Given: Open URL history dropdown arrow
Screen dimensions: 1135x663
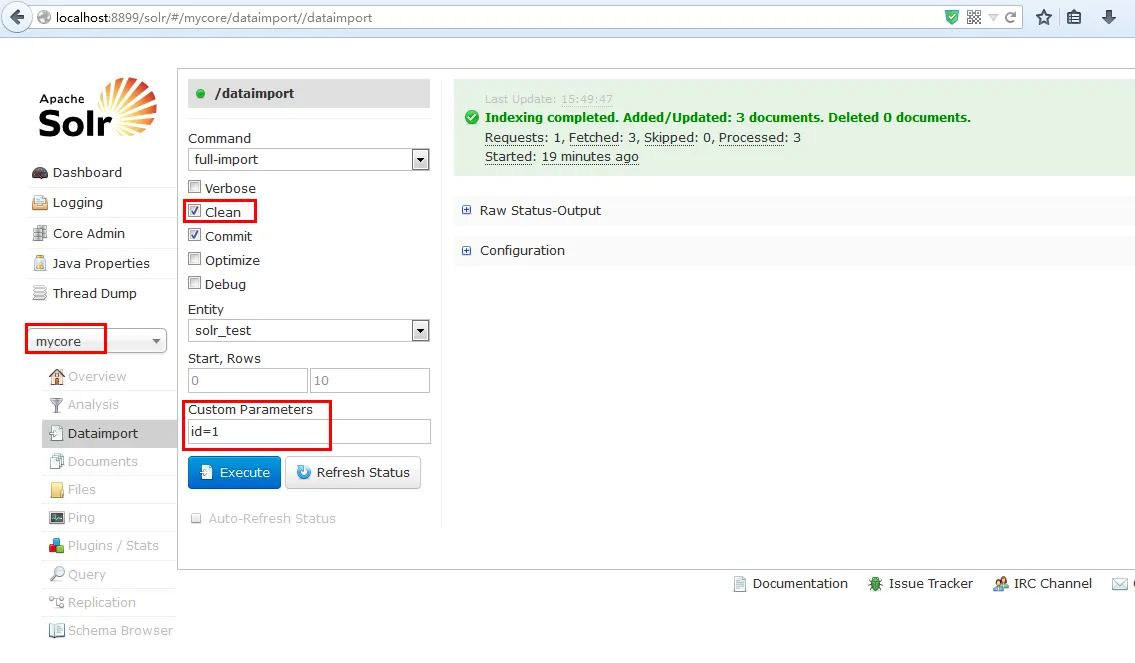Looking at the screenshot, I should click(993, 17).
